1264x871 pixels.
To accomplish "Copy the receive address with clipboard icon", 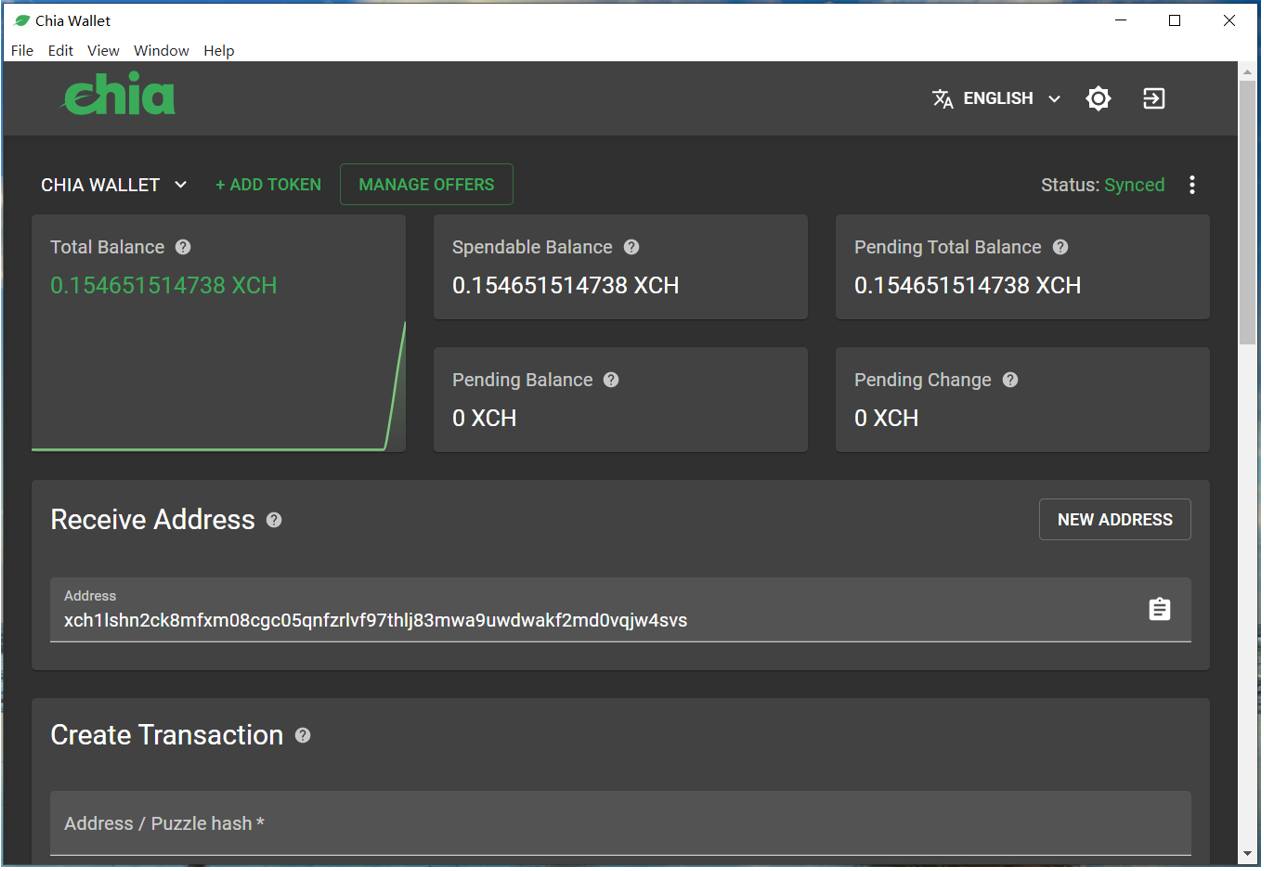I will point(1159,609).
